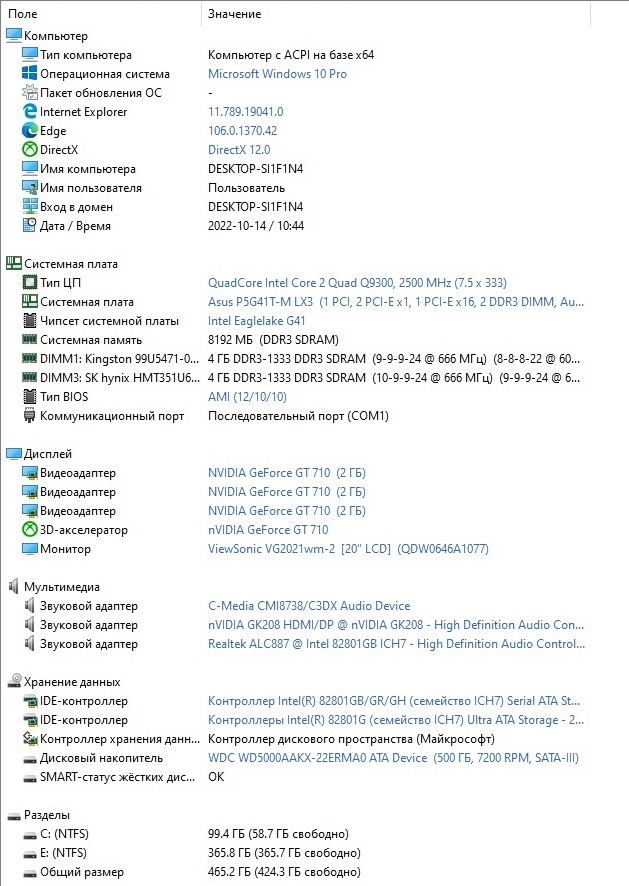Sort by the Поле column header
The width and height of the screenshot is (629, 886).
coord(100,14)
